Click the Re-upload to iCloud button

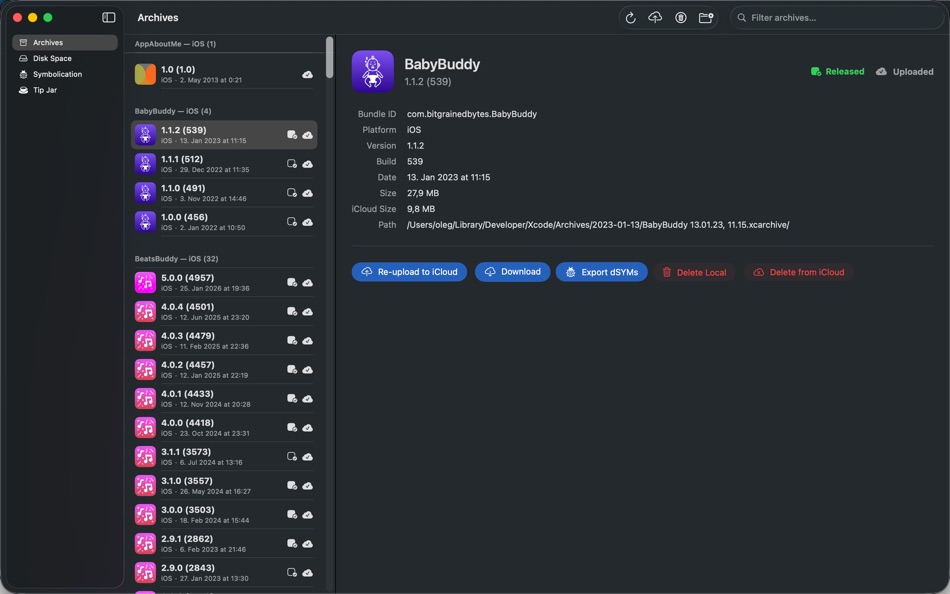click(409, 272)
